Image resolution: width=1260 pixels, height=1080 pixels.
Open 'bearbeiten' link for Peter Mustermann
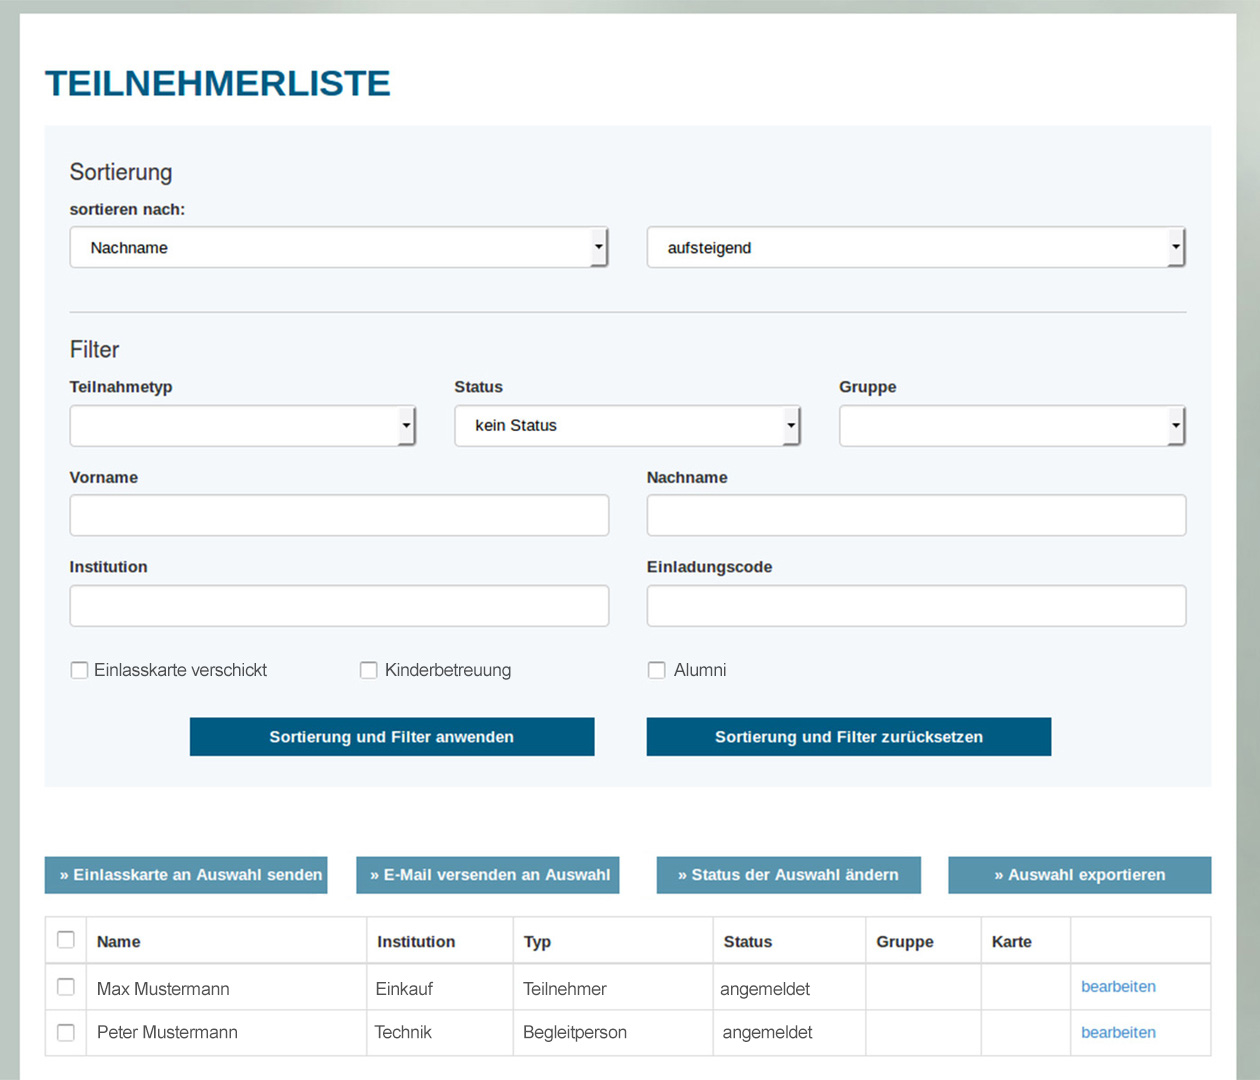pos(1118,1032)
